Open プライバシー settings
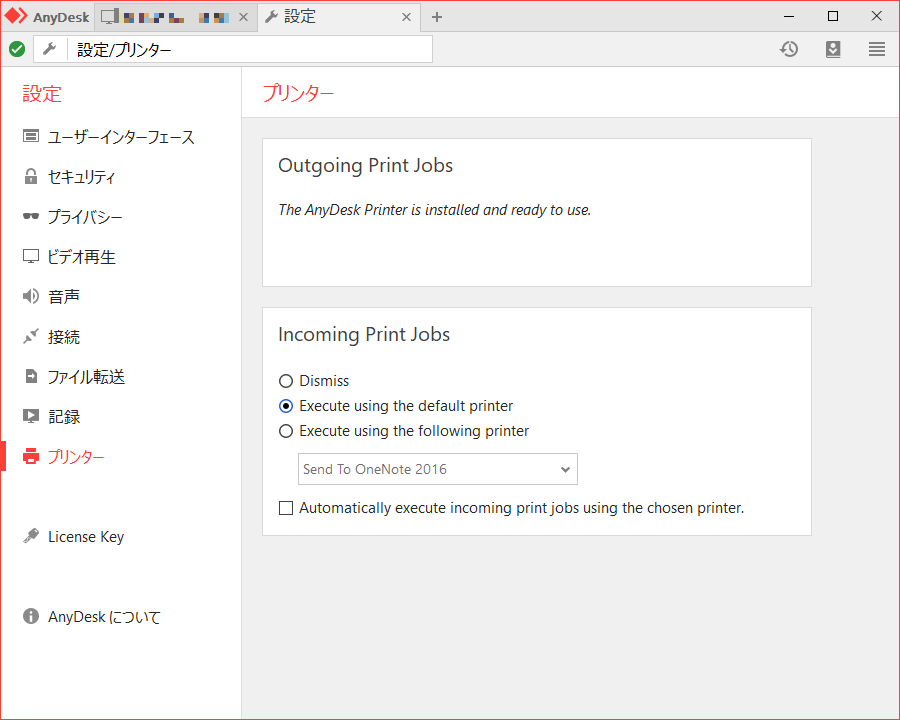 coord(85,217)
